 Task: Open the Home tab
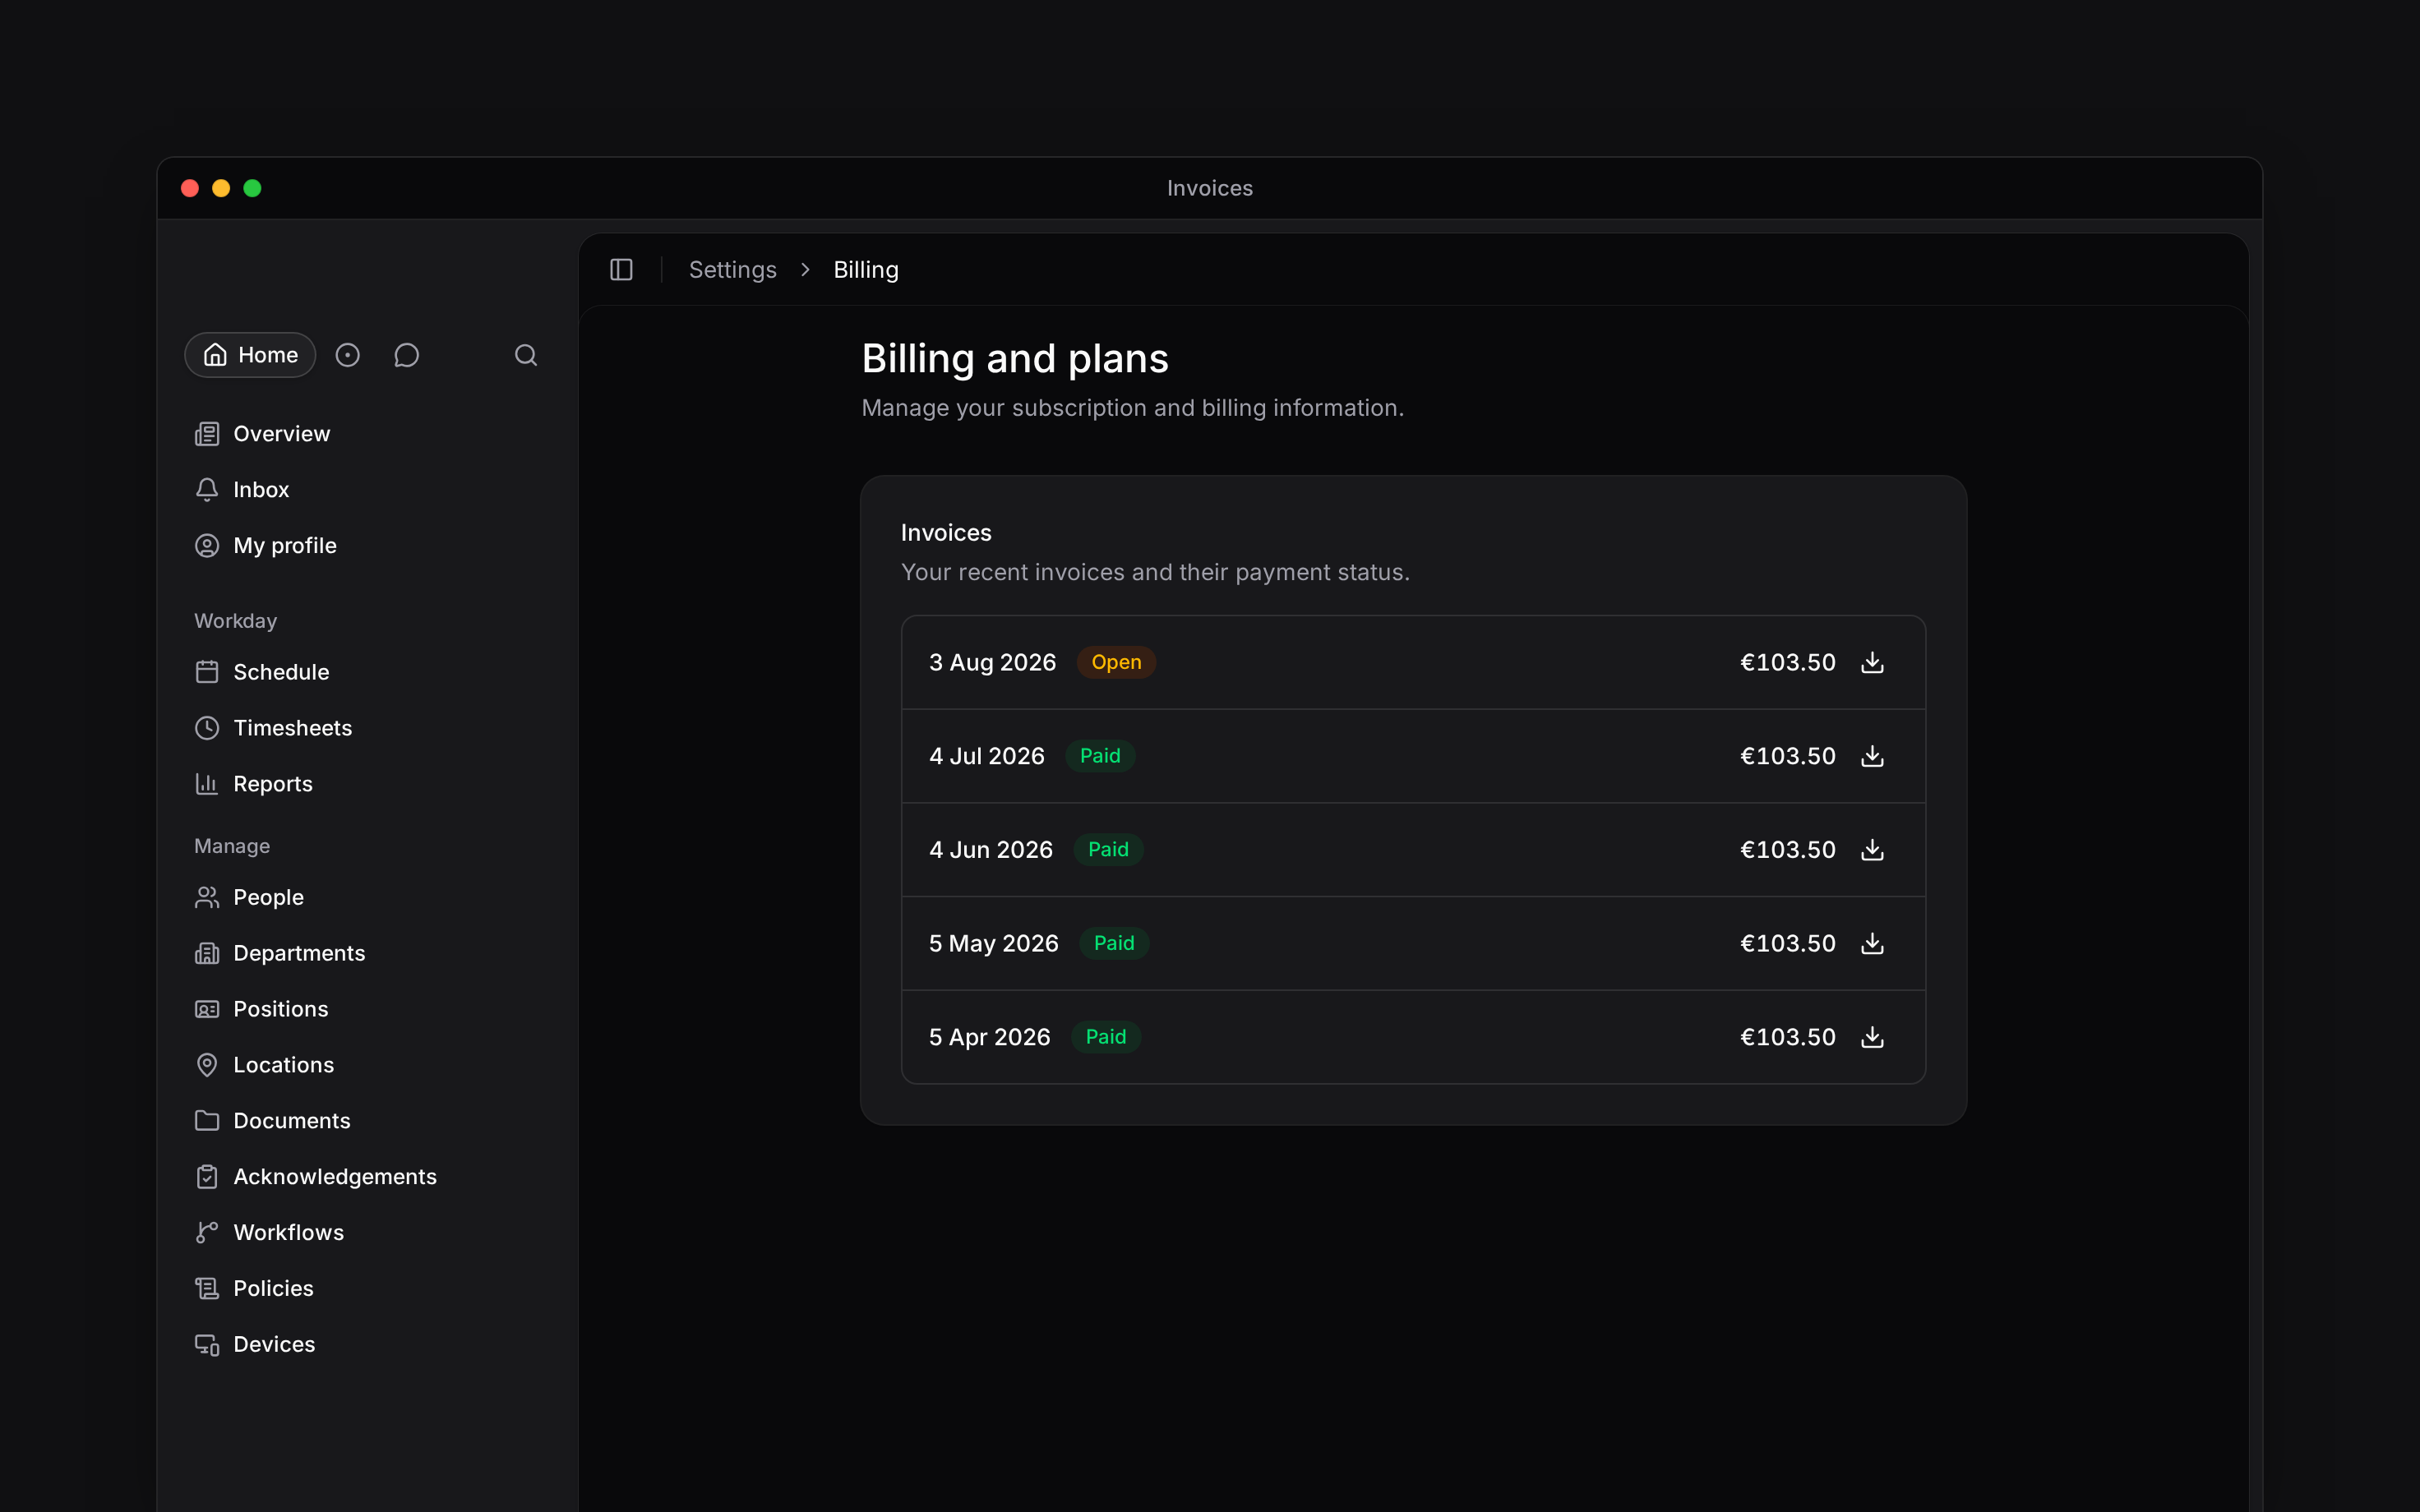(250, 355)
